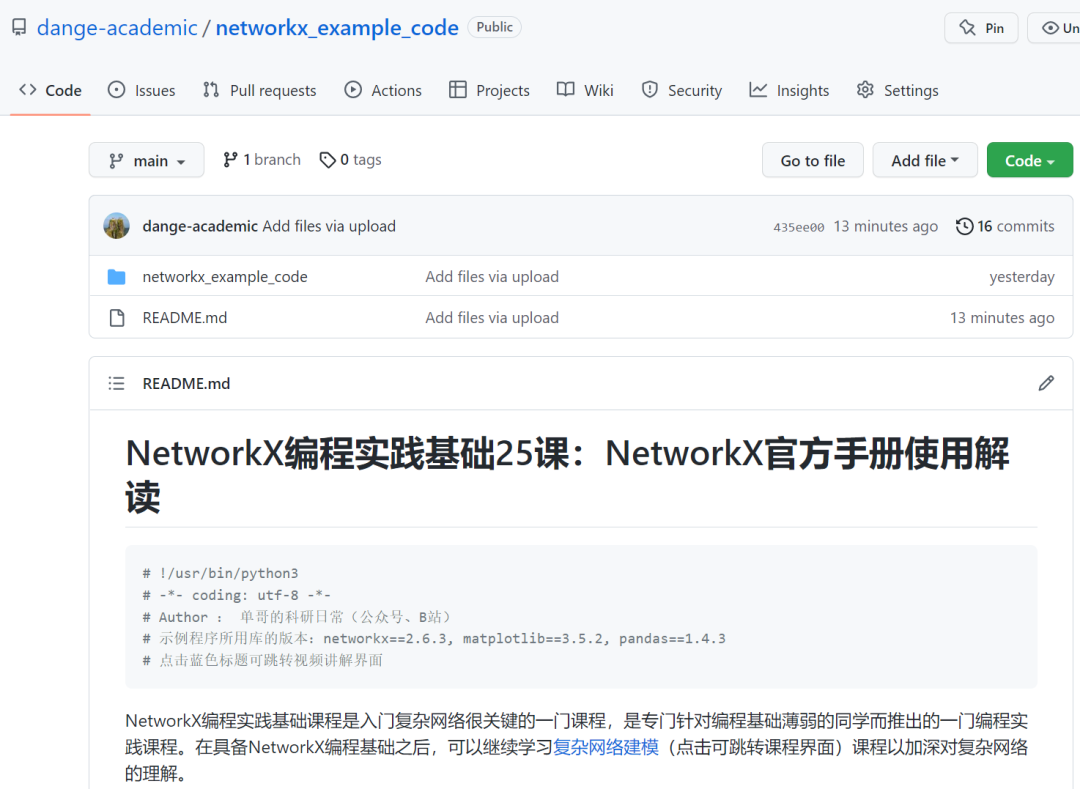
Task: View the 1 branch link
Action: point(262,160)
